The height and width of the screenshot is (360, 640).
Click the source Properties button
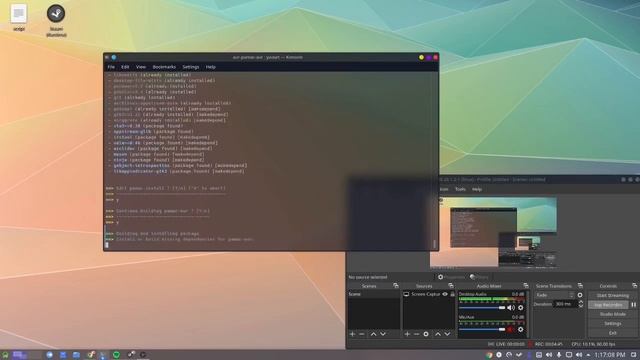click(451, 277)
